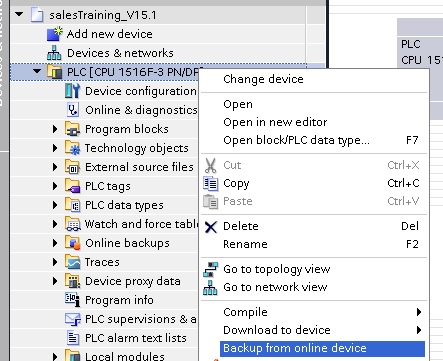Collapse the PLC CPU 1516F-3 node
The image size is (443, 361).
click(37, 71)
